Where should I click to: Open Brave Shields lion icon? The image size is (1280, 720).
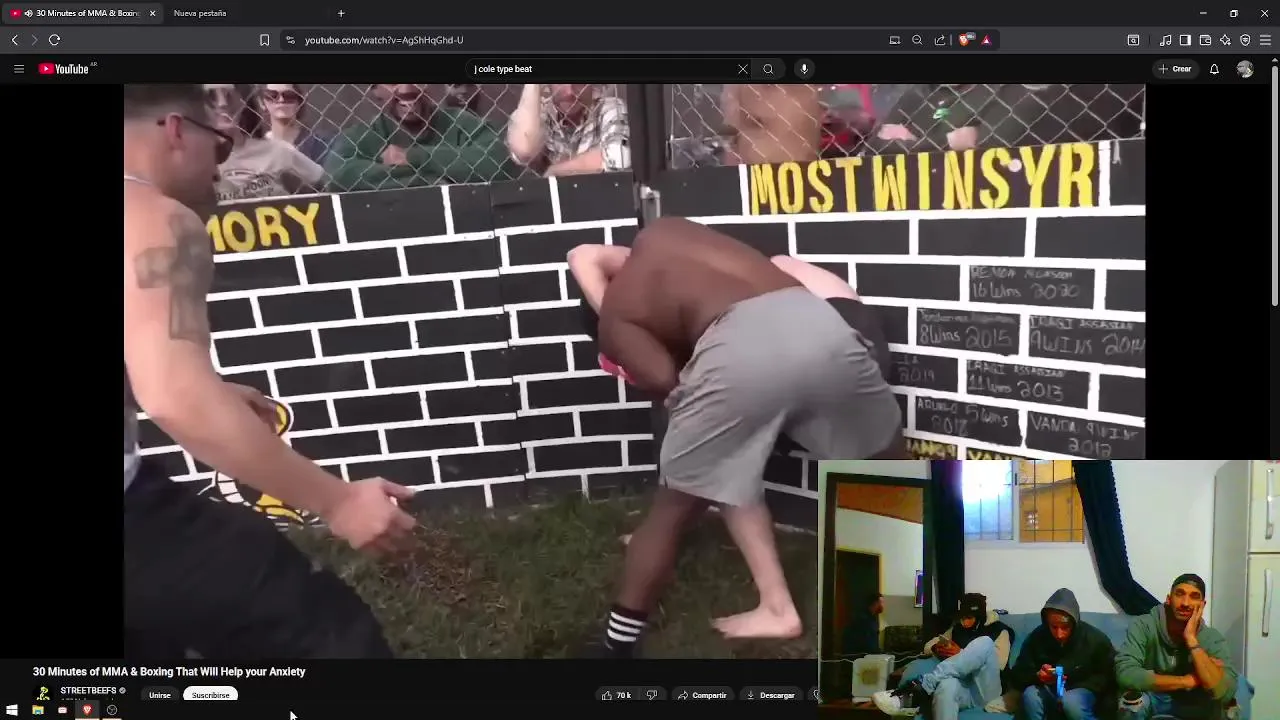point(964,40)
